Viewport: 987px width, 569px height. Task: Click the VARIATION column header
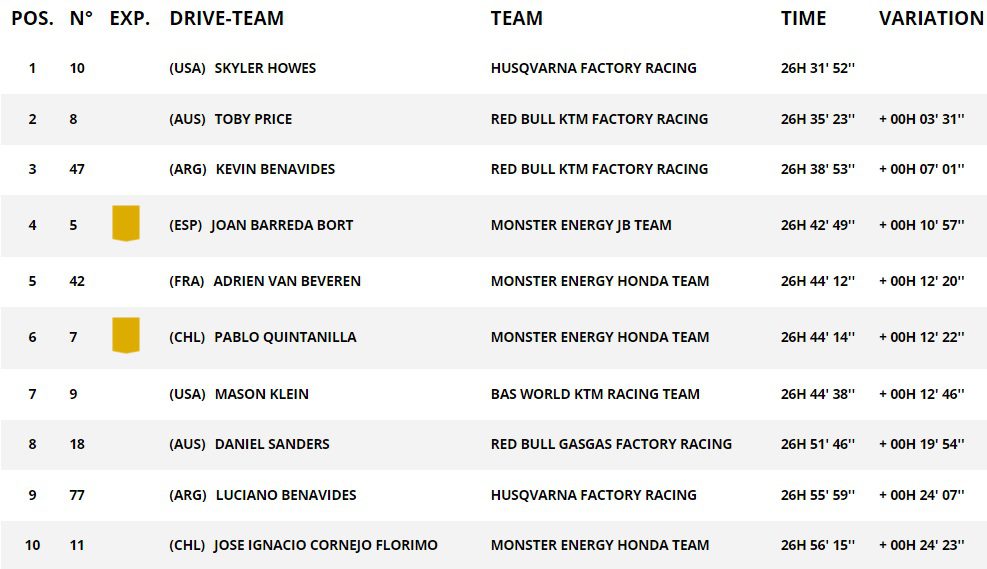[x=931, y=18]
